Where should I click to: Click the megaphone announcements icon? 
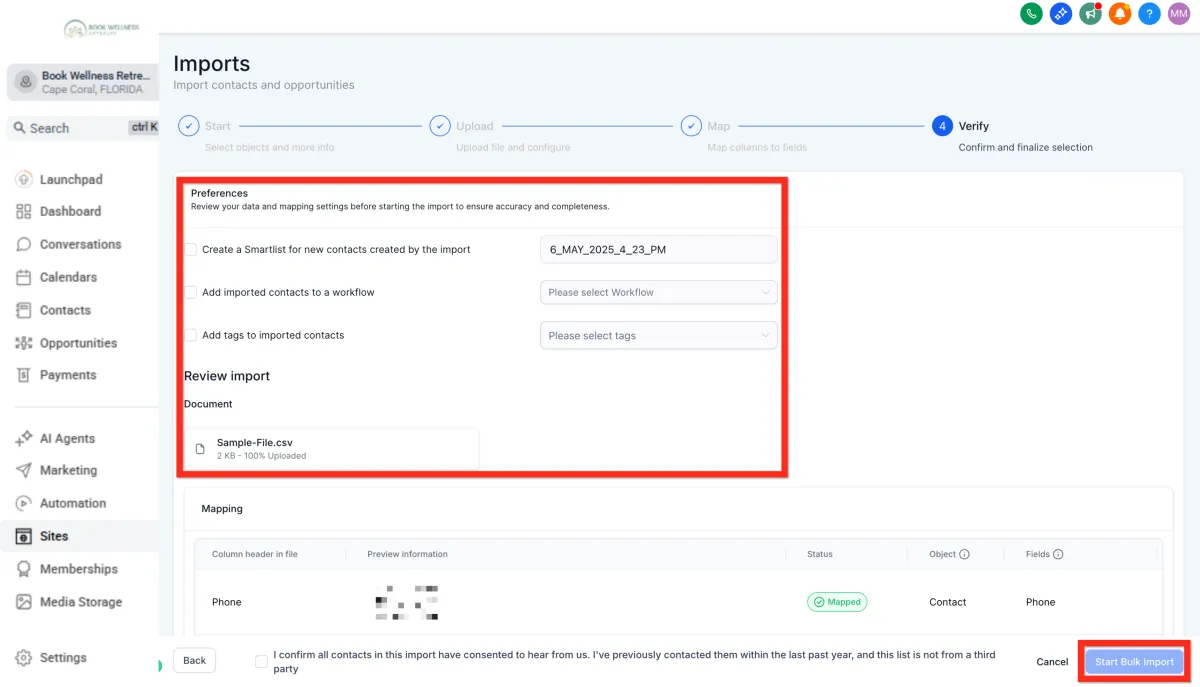pyautogui.click(x=1090, y=14)
